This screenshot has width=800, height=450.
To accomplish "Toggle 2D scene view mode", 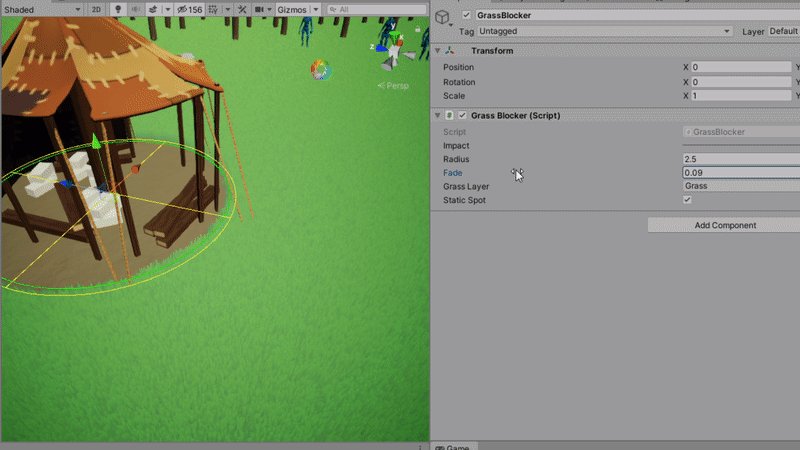I will tap(96, 9).
